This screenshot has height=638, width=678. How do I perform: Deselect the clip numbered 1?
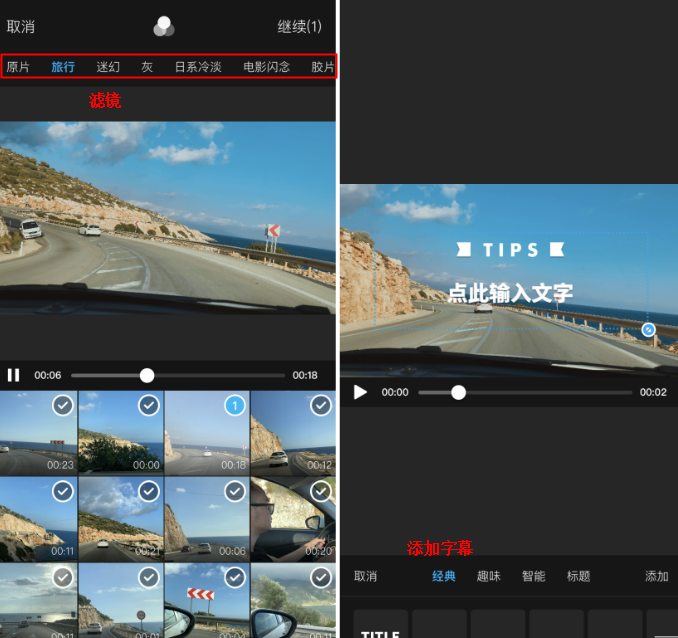pyautogui.click(x=234, y=405)
